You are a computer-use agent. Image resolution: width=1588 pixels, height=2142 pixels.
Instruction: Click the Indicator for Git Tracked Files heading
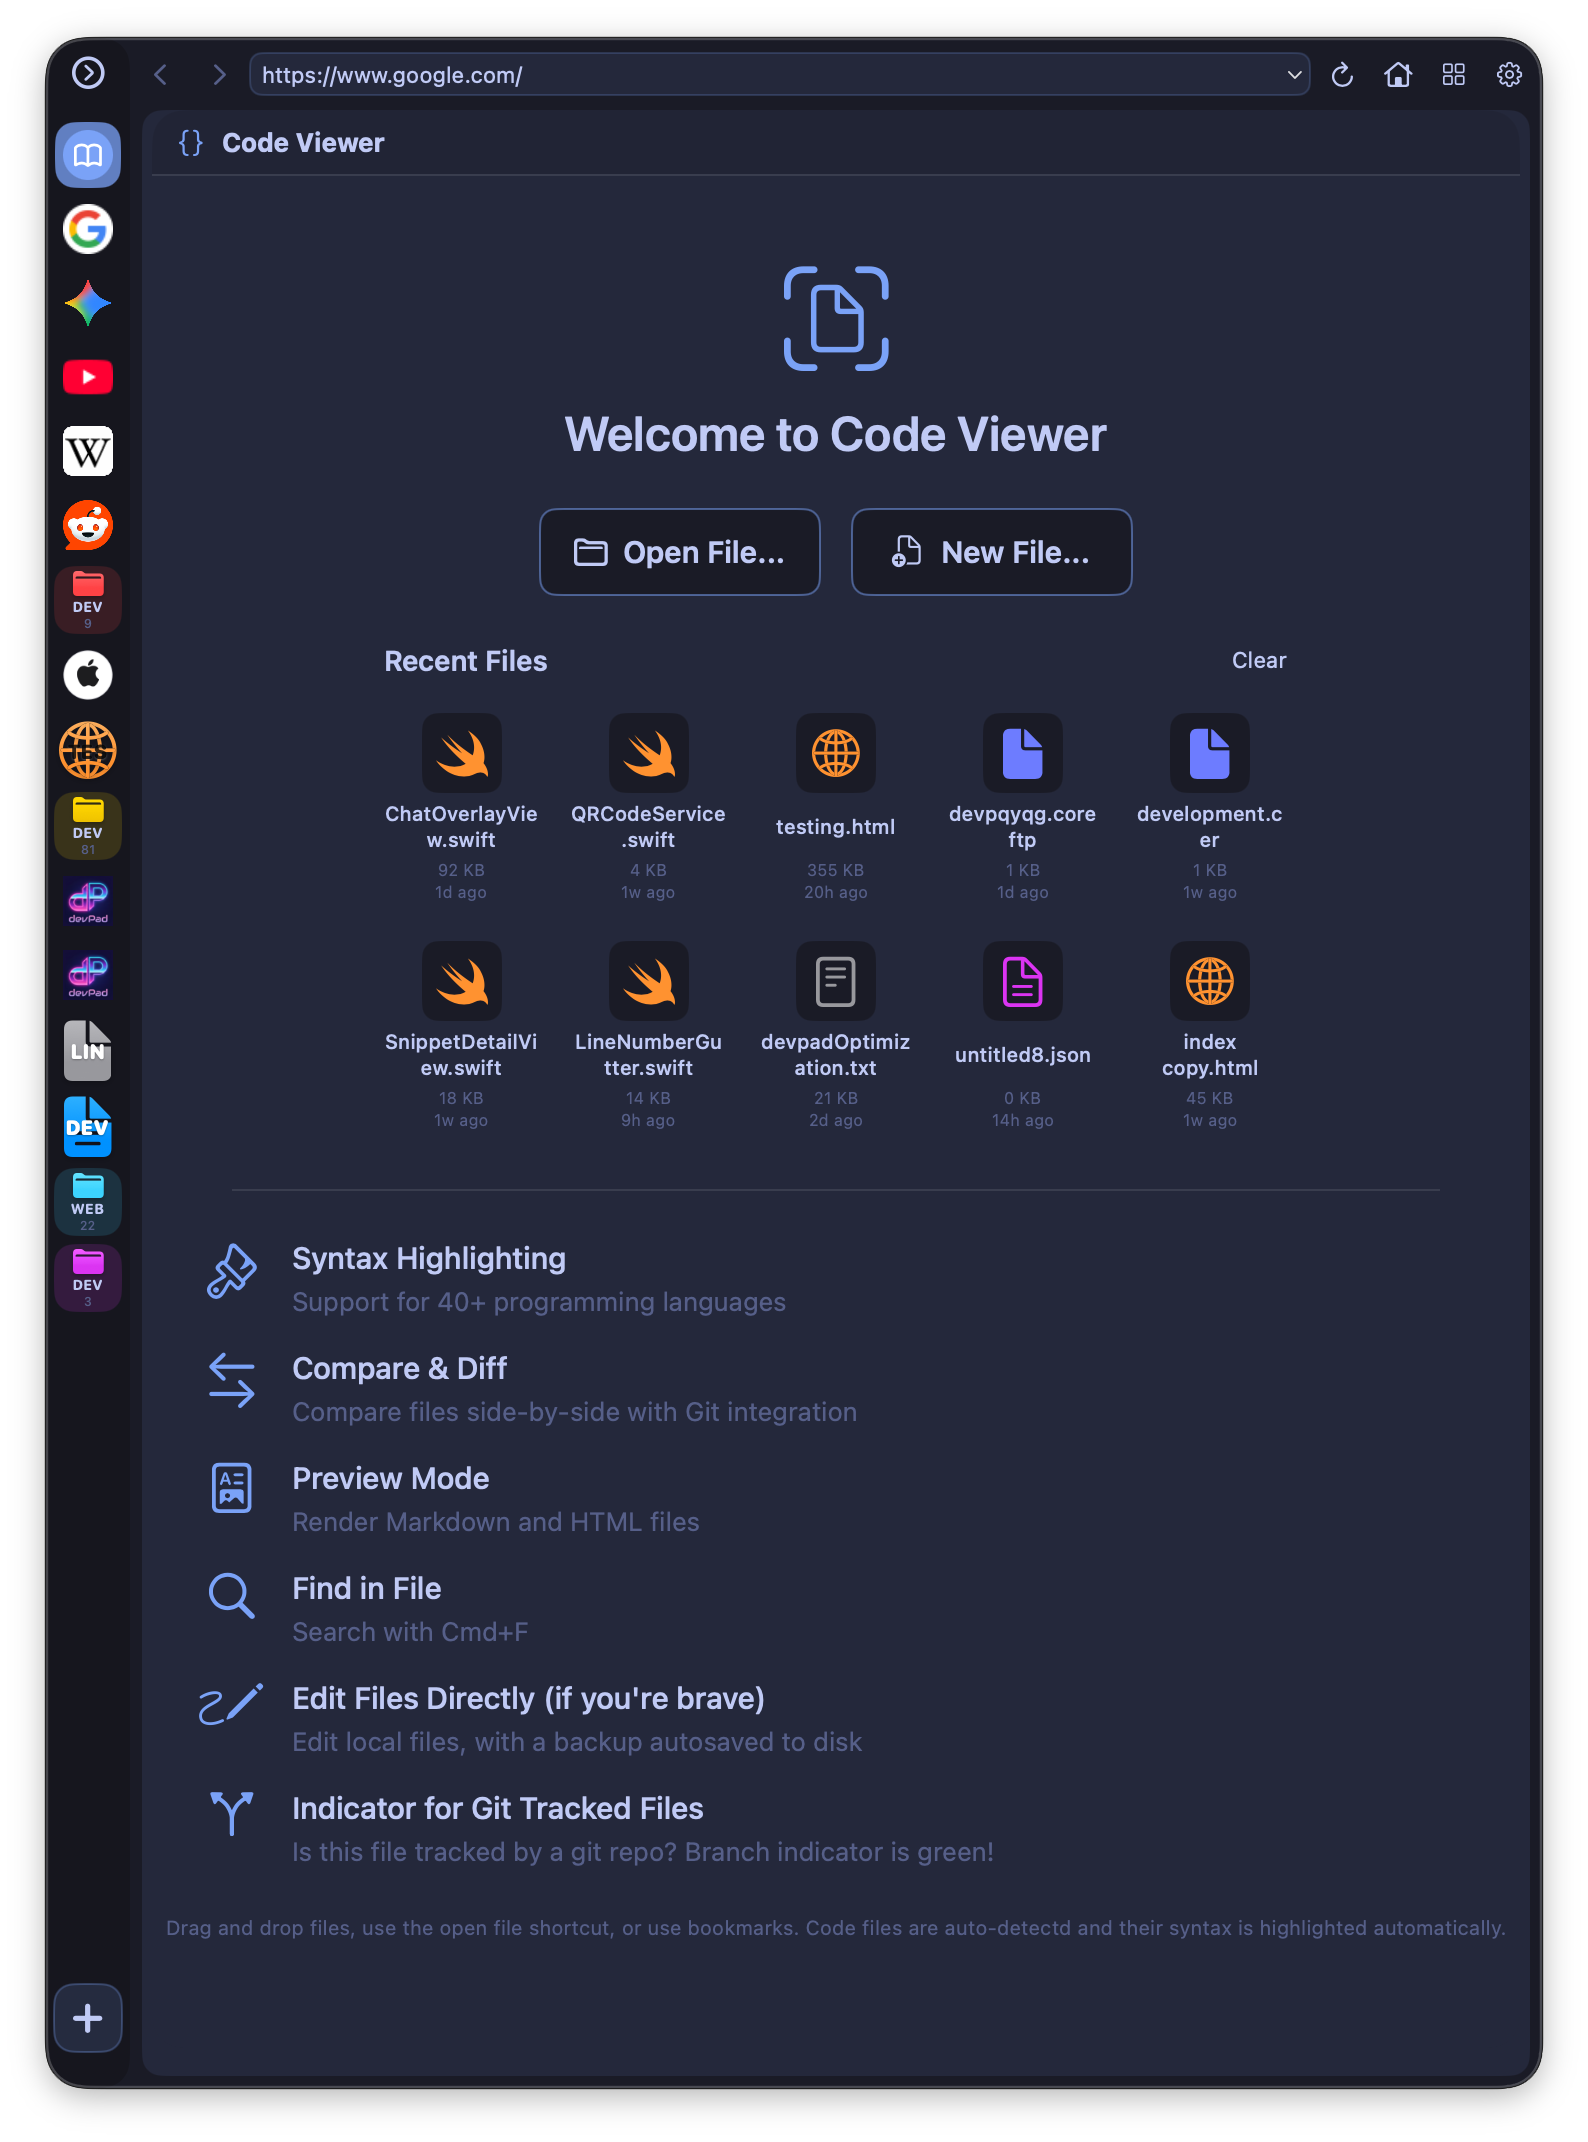coord(497,1808)
